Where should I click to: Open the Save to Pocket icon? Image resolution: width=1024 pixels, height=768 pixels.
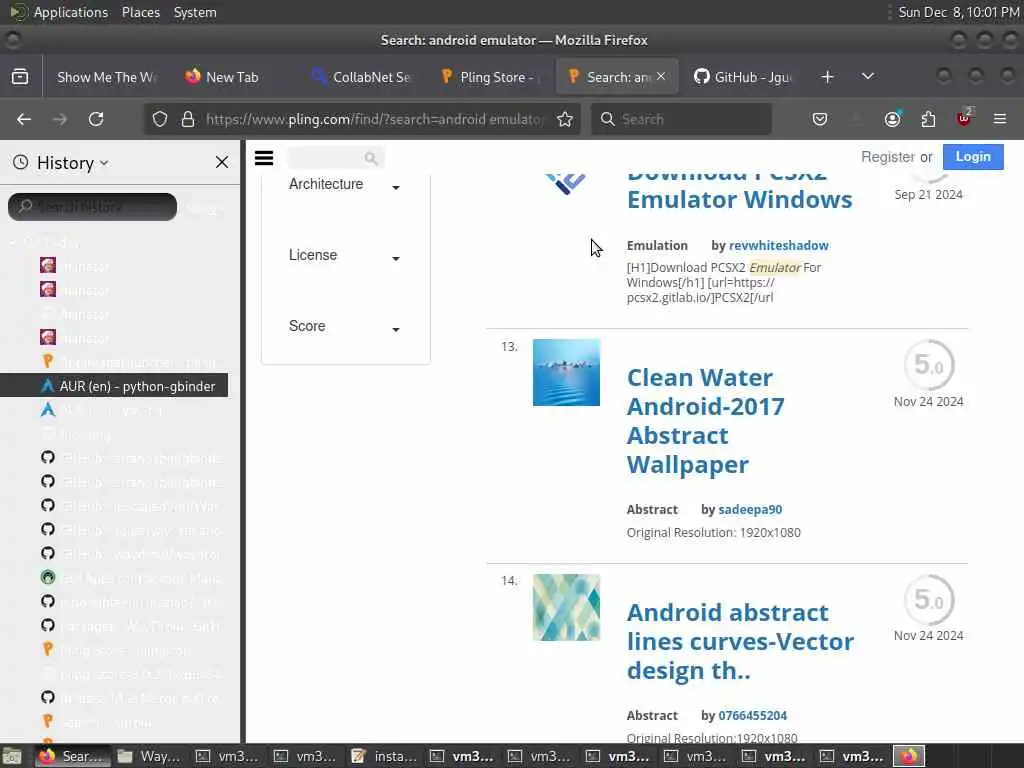tap(820, 119)
